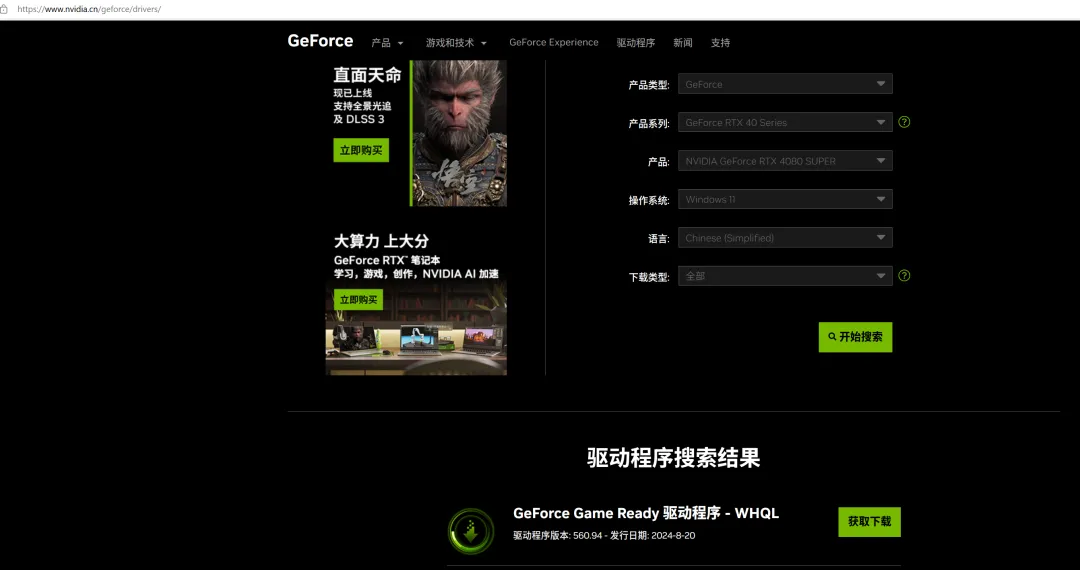
Task: Click 立即购买 on the 大算力 laptop banner
Action: [x=358, y=299]
